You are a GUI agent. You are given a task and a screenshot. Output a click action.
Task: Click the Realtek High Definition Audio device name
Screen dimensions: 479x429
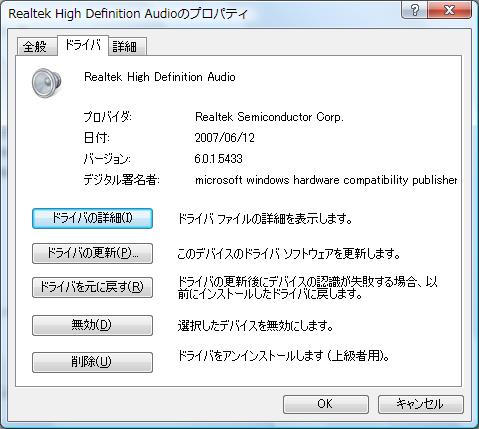(x=160, y=77)
